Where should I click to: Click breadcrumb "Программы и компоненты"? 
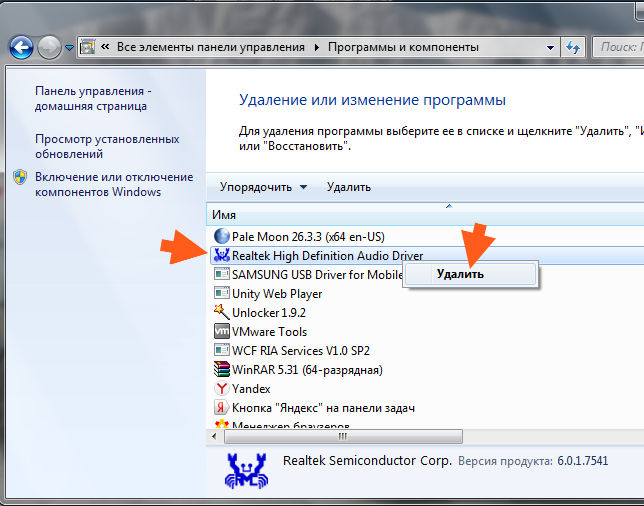403,47
